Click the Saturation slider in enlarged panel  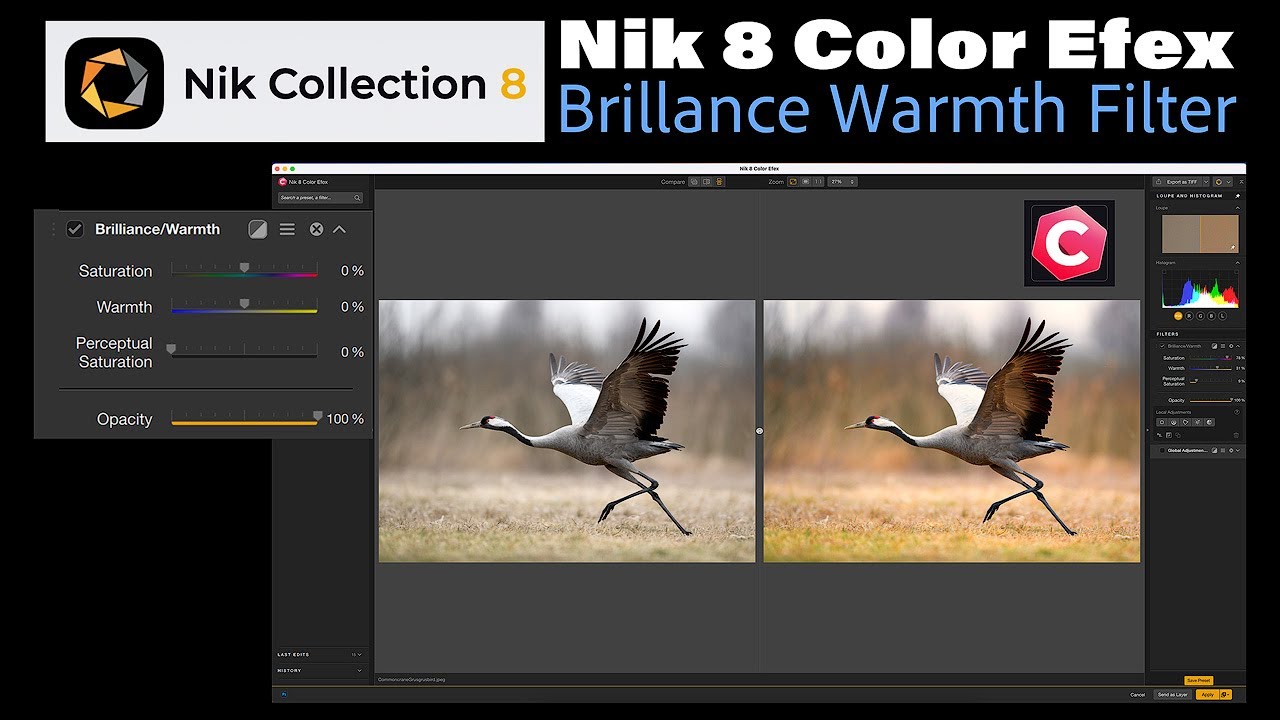[x=244, y=271]
